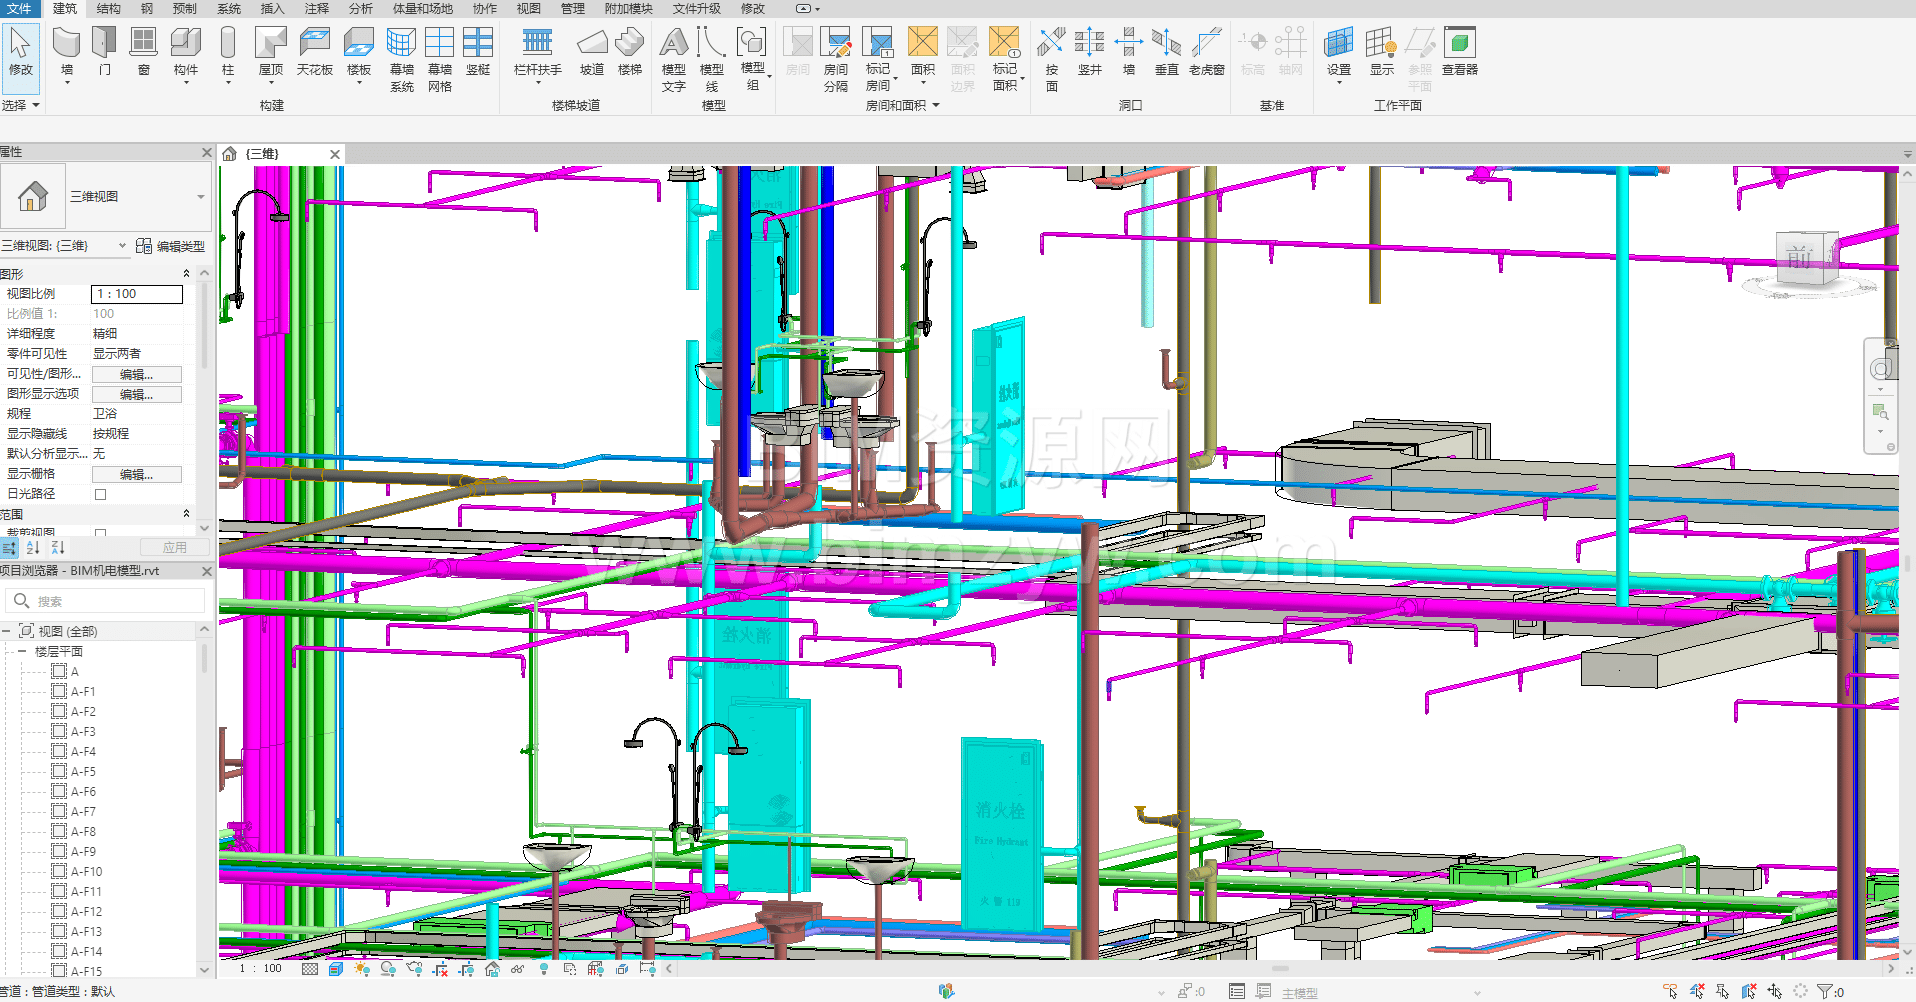Switch to the 结构 ribbon tab
This screenshot has width=1916, height=1002.
click(x=108, y=9)
